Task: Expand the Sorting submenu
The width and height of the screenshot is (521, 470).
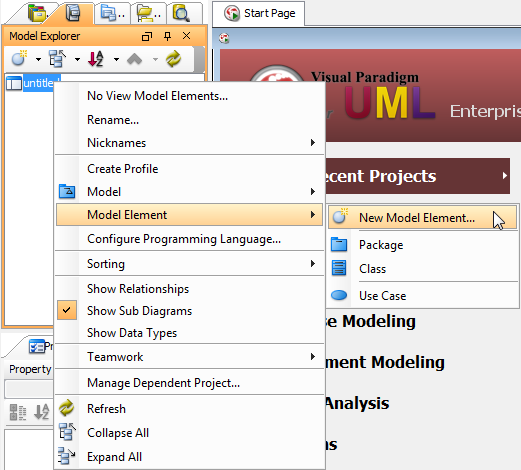Action: [x=190, y=264]
